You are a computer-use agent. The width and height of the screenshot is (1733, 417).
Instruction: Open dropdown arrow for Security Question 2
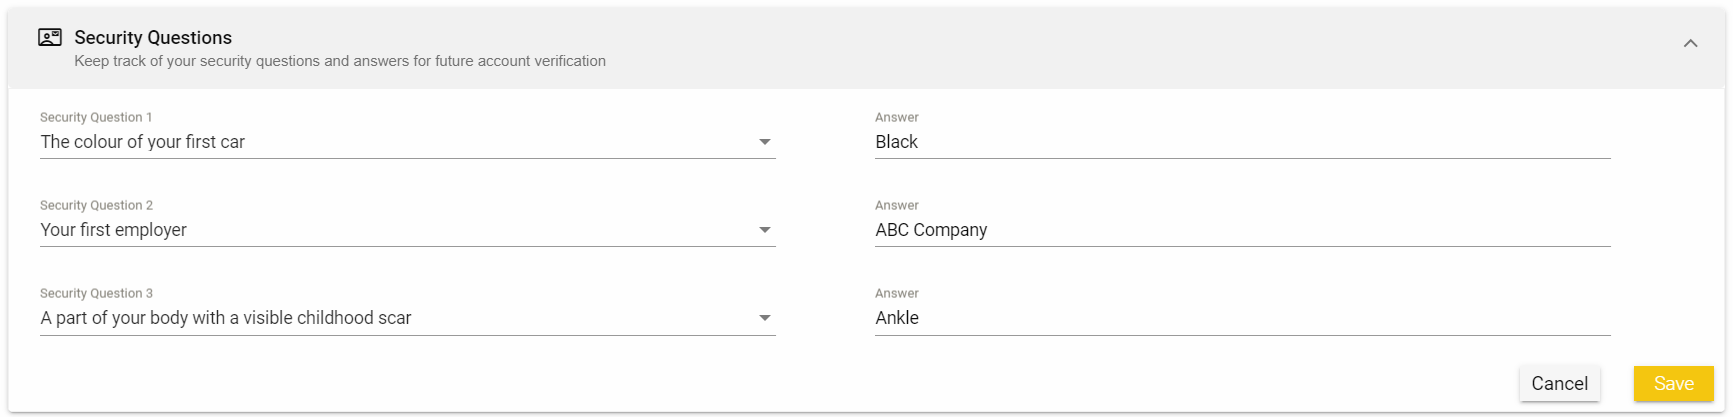click(764, 230)
